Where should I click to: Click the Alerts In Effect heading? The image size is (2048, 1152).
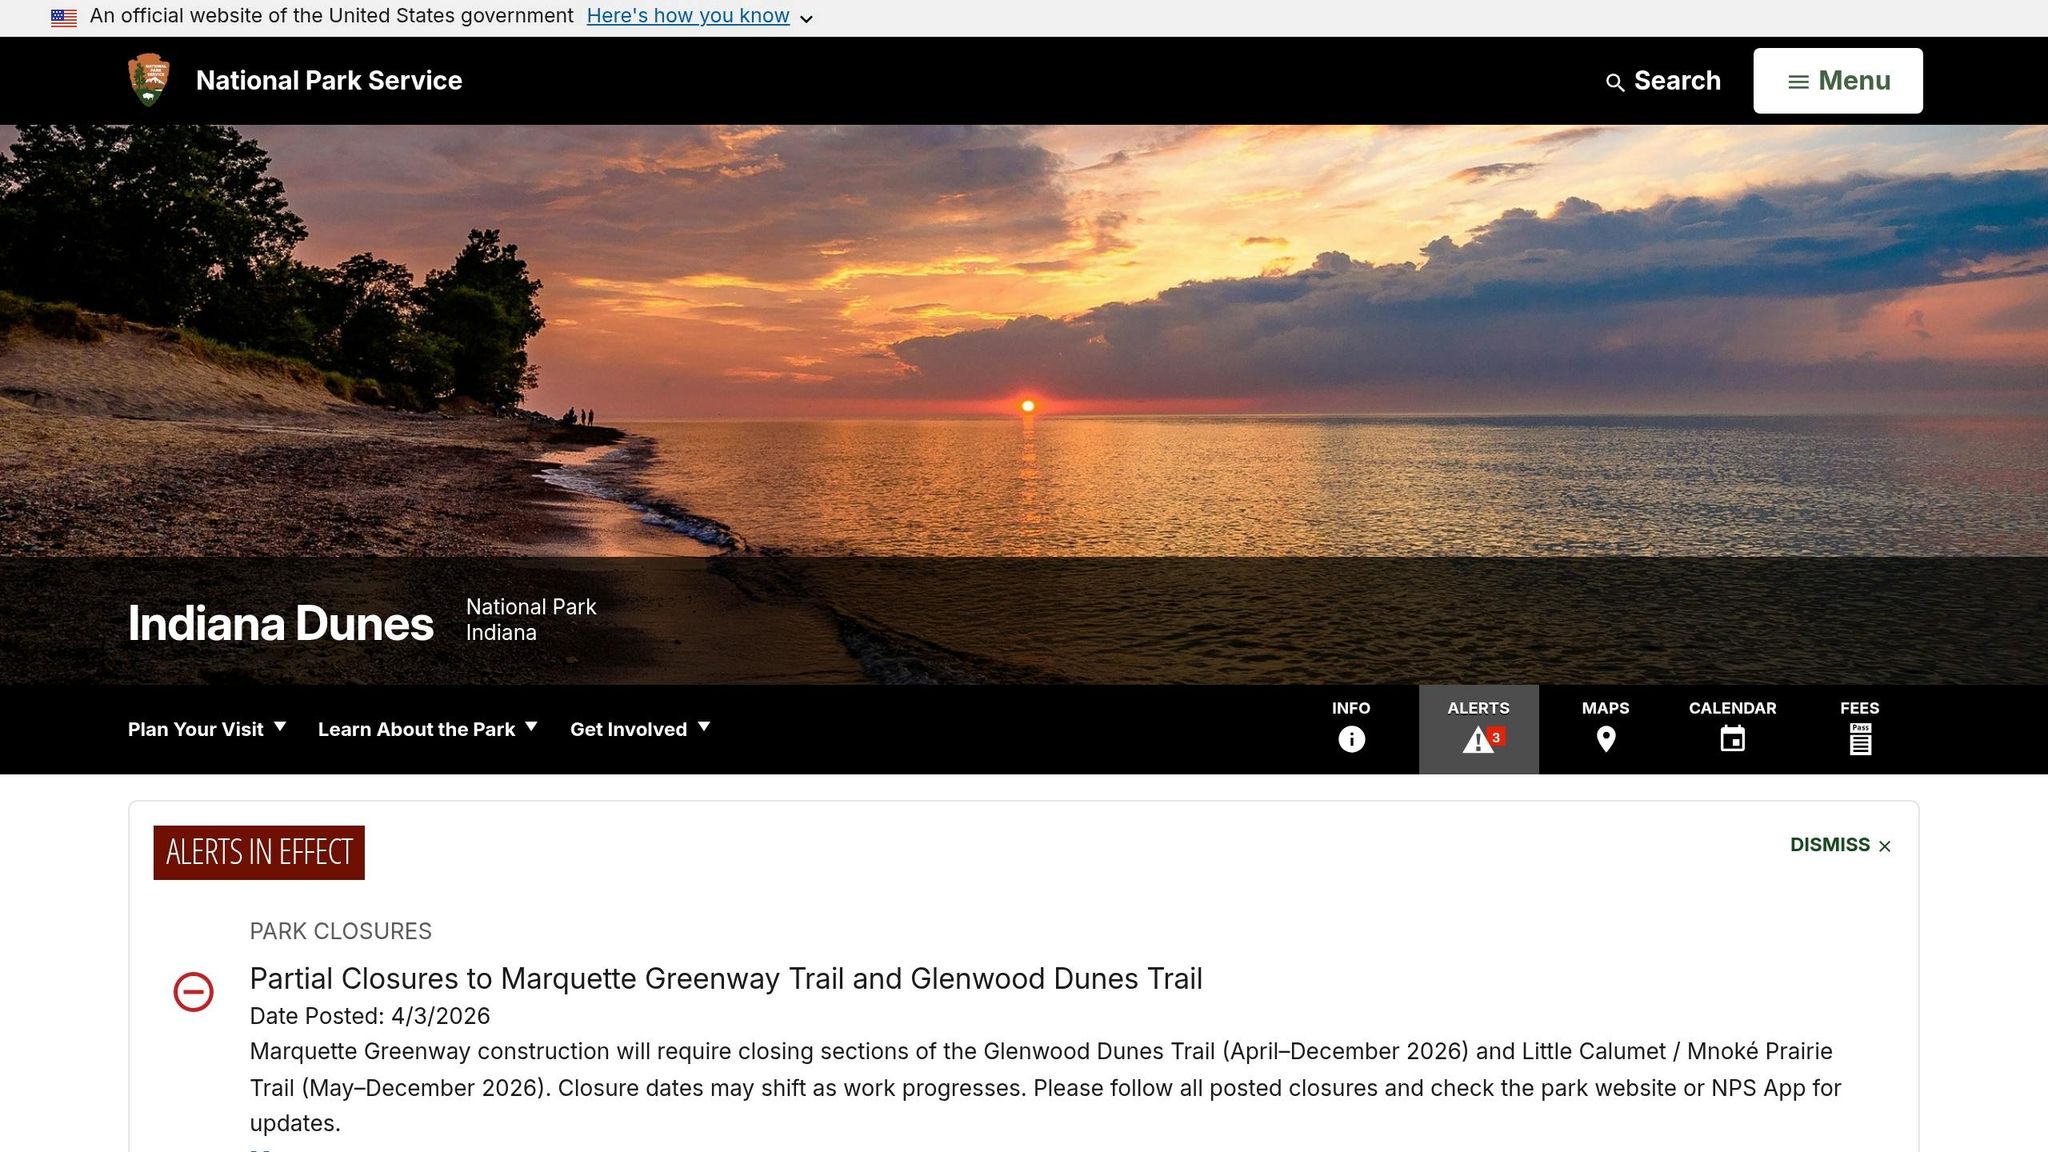[x=259, y=852]
